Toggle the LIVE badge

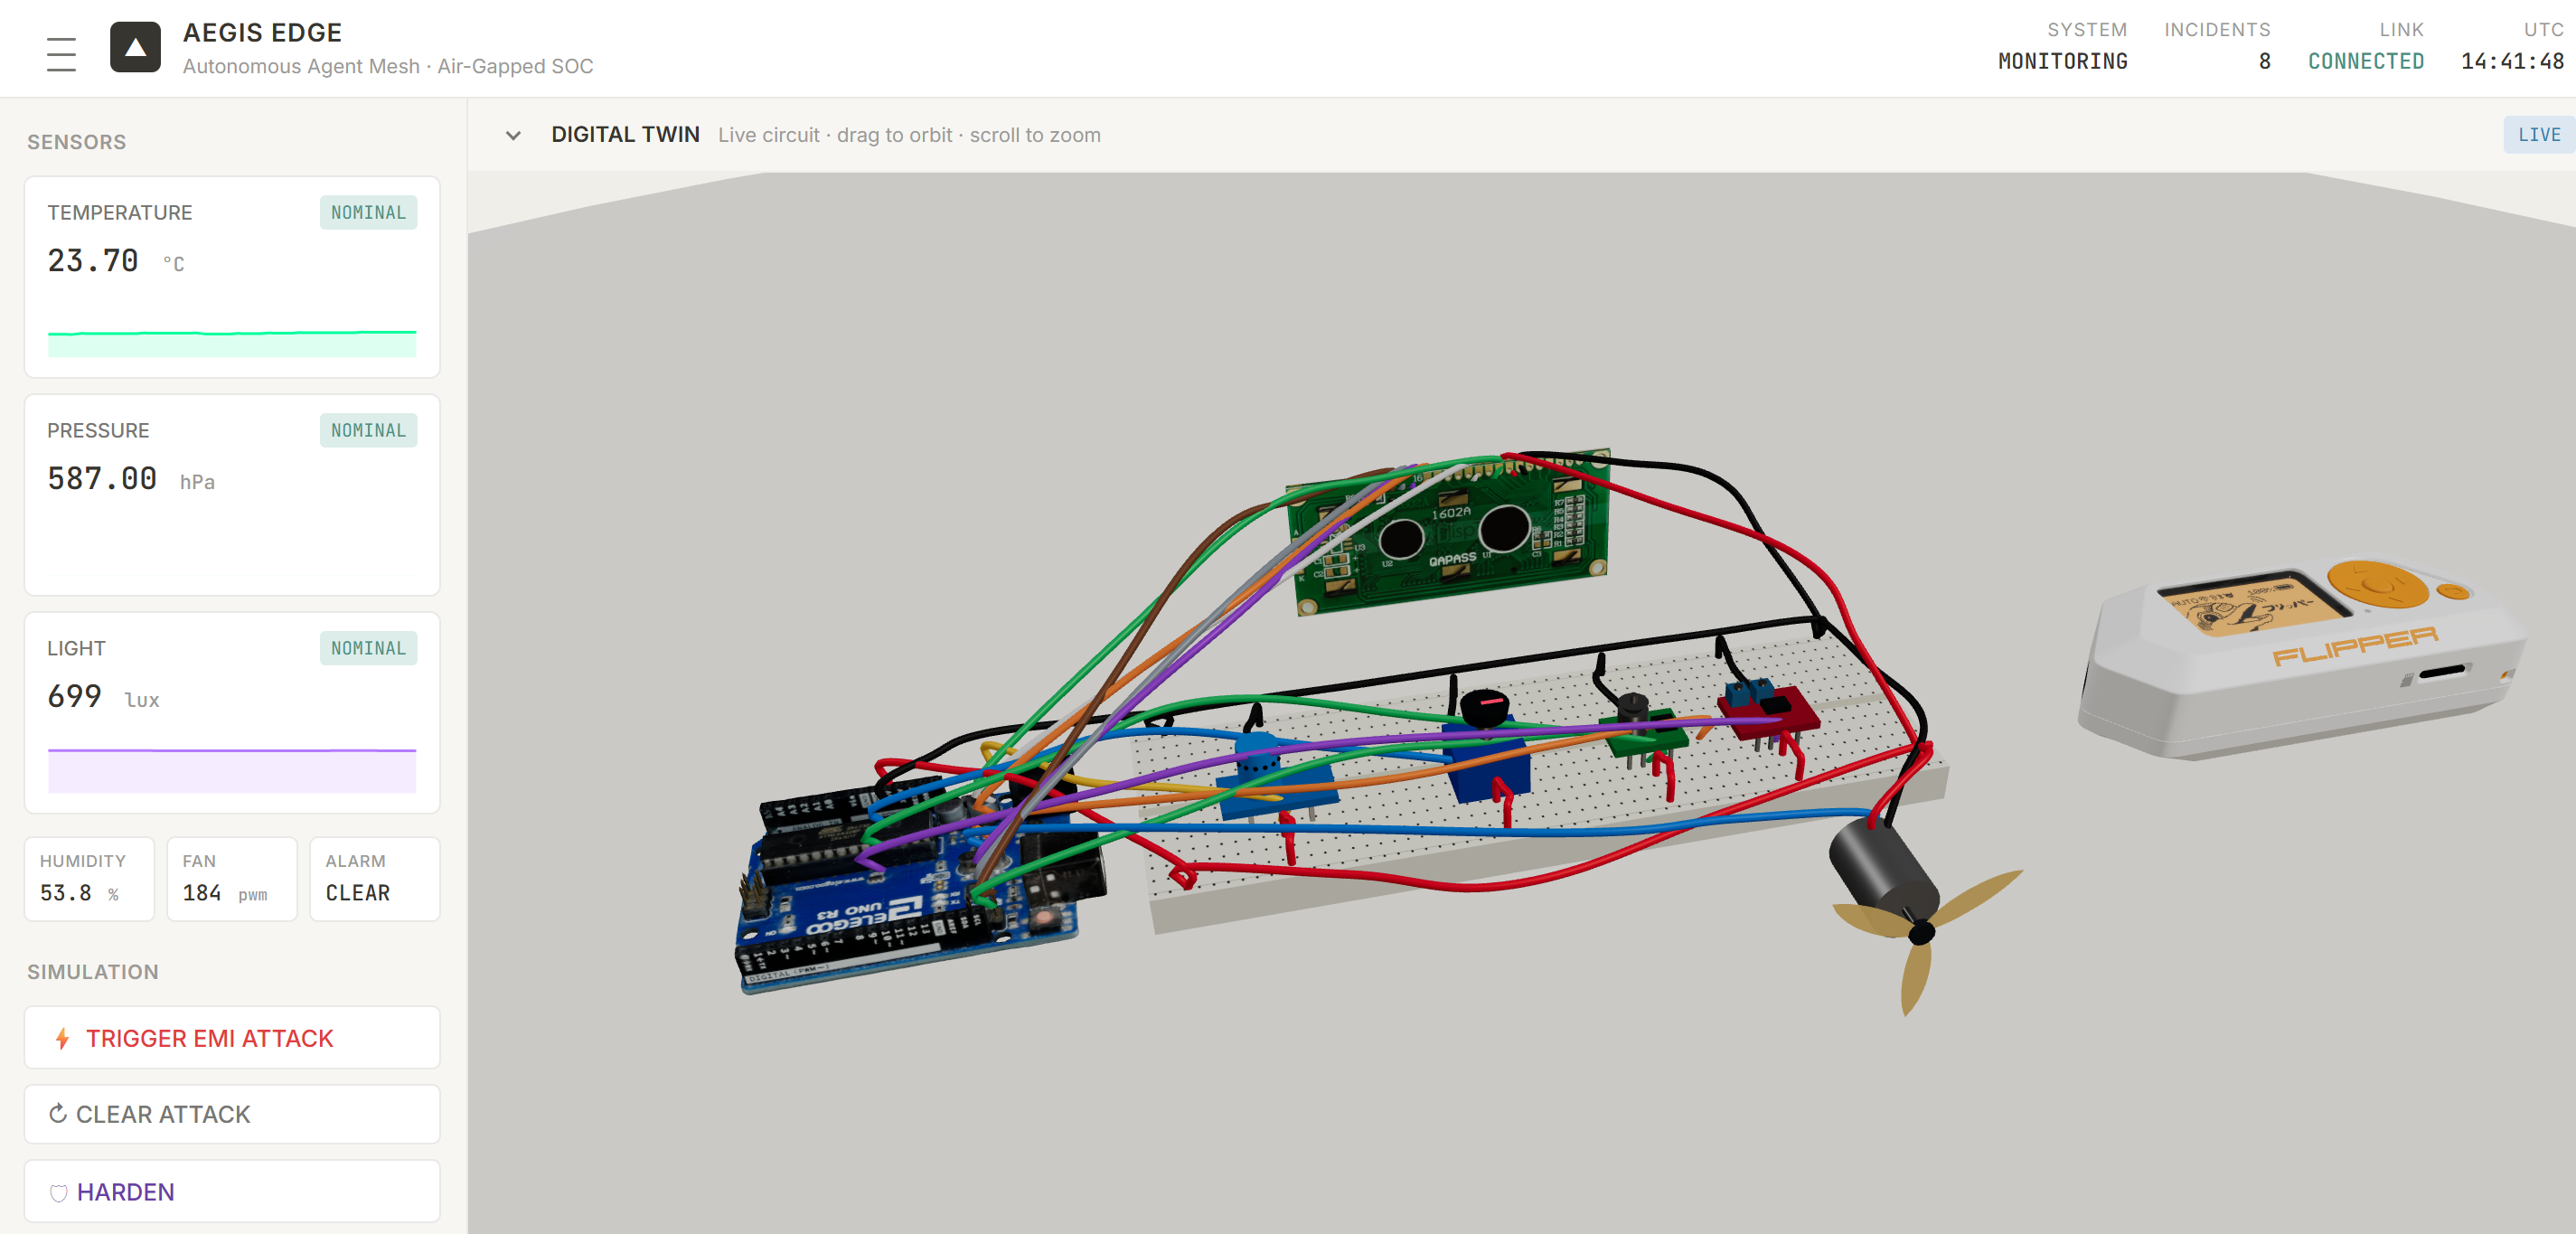(2538, 135)
